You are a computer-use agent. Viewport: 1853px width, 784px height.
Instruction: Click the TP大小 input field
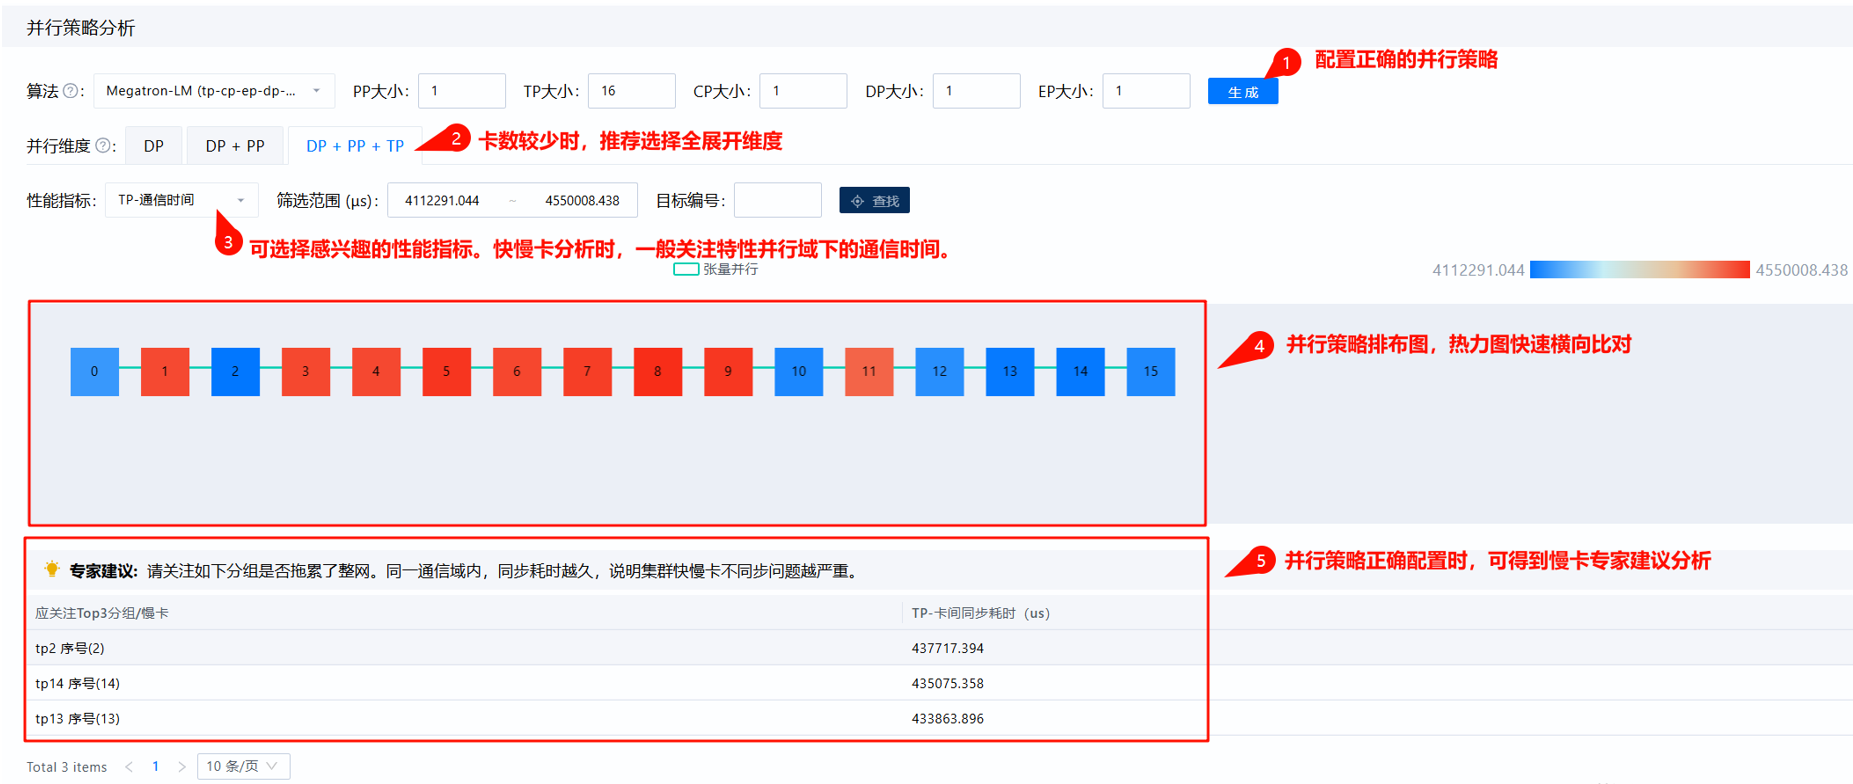[x=631, y=91]
